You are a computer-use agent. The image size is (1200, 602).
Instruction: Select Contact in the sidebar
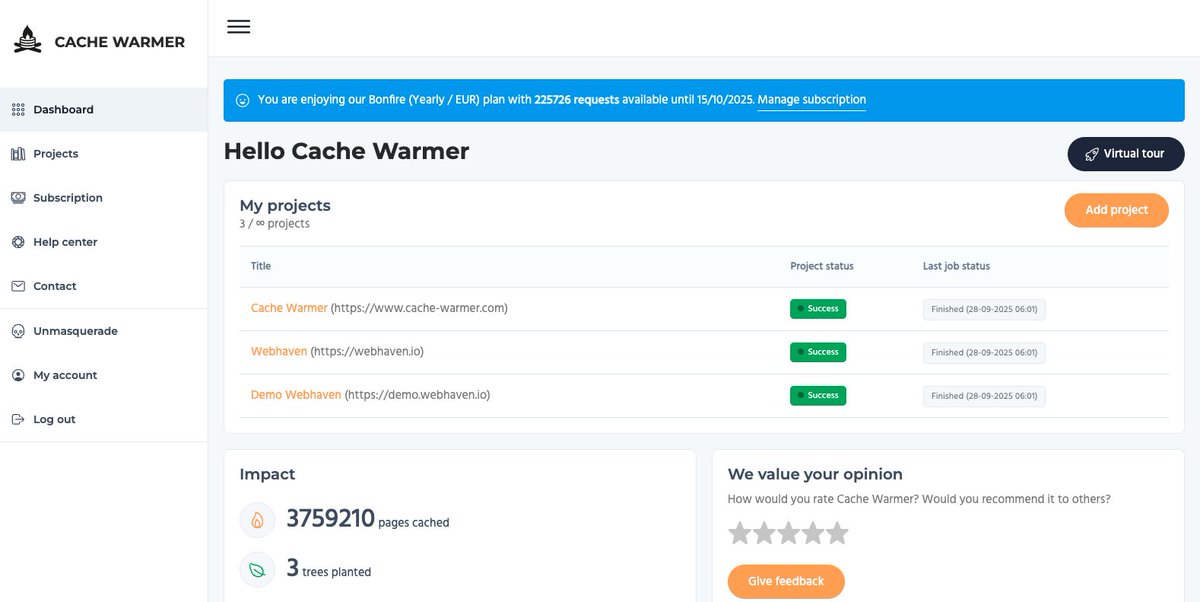pyautogui.click(x=104, y=286)
